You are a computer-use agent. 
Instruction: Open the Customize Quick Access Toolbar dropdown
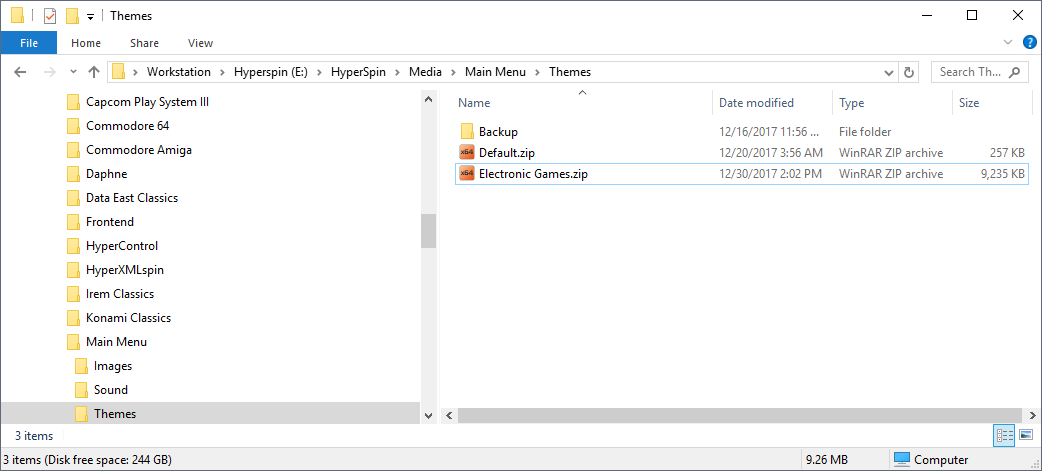(90, 17)
